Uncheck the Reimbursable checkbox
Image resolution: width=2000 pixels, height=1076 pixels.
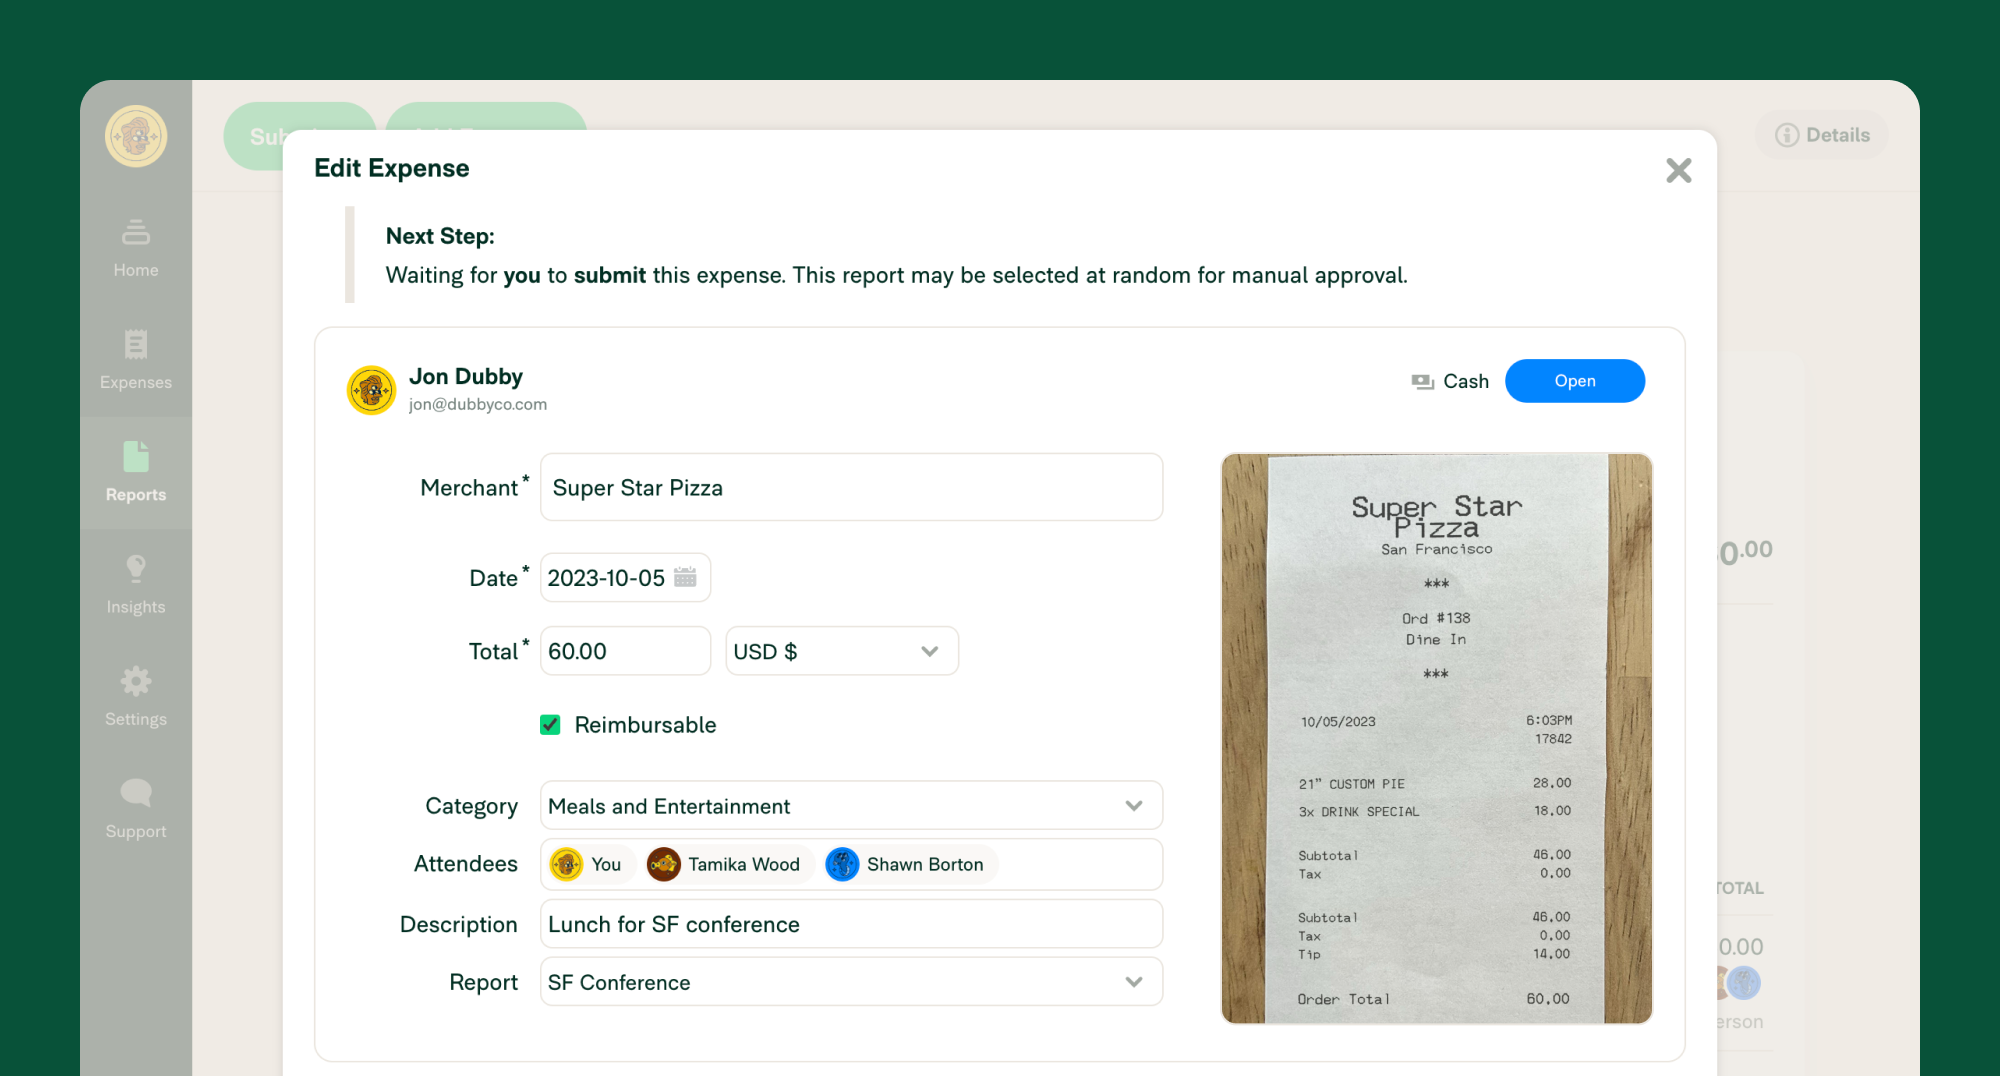pos(550,725)
